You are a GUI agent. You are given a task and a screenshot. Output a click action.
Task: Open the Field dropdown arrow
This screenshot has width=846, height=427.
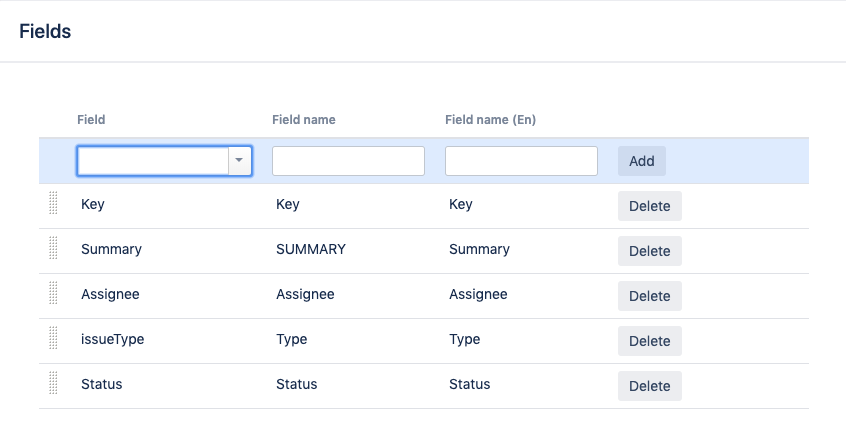tap(239, 161)
